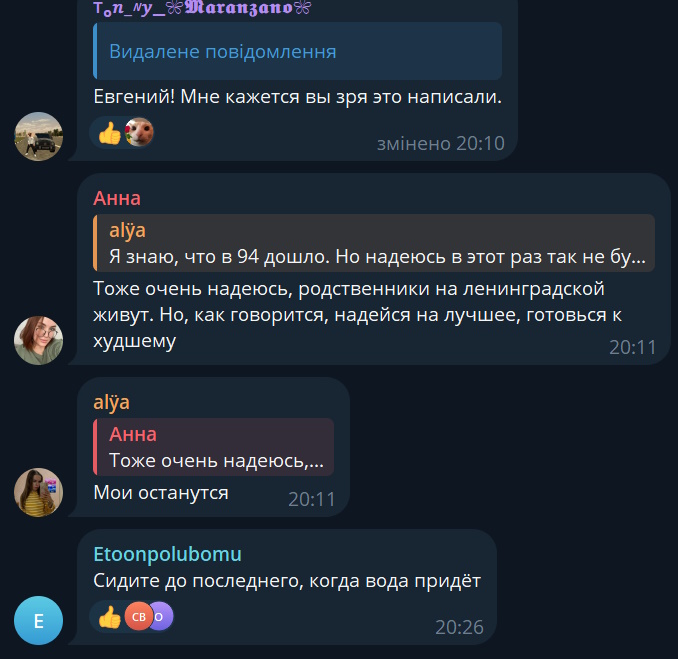Click message text Мои останутся

[161, 493]
